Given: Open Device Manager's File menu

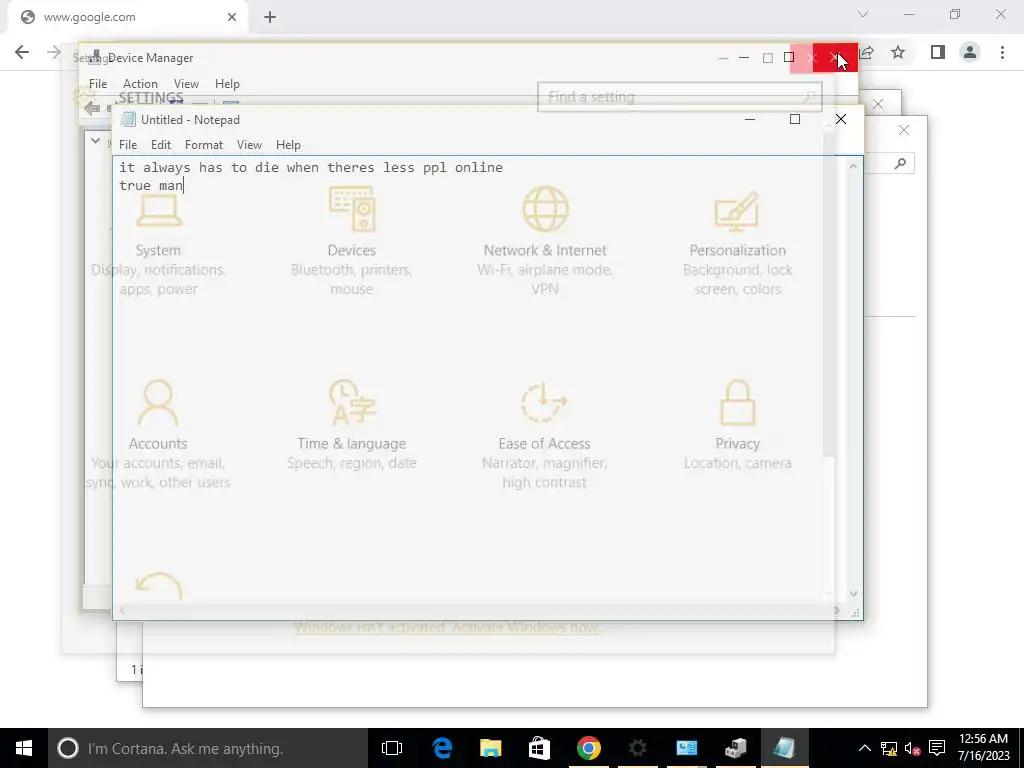Looking at the screenshot, I should point(98,84).
